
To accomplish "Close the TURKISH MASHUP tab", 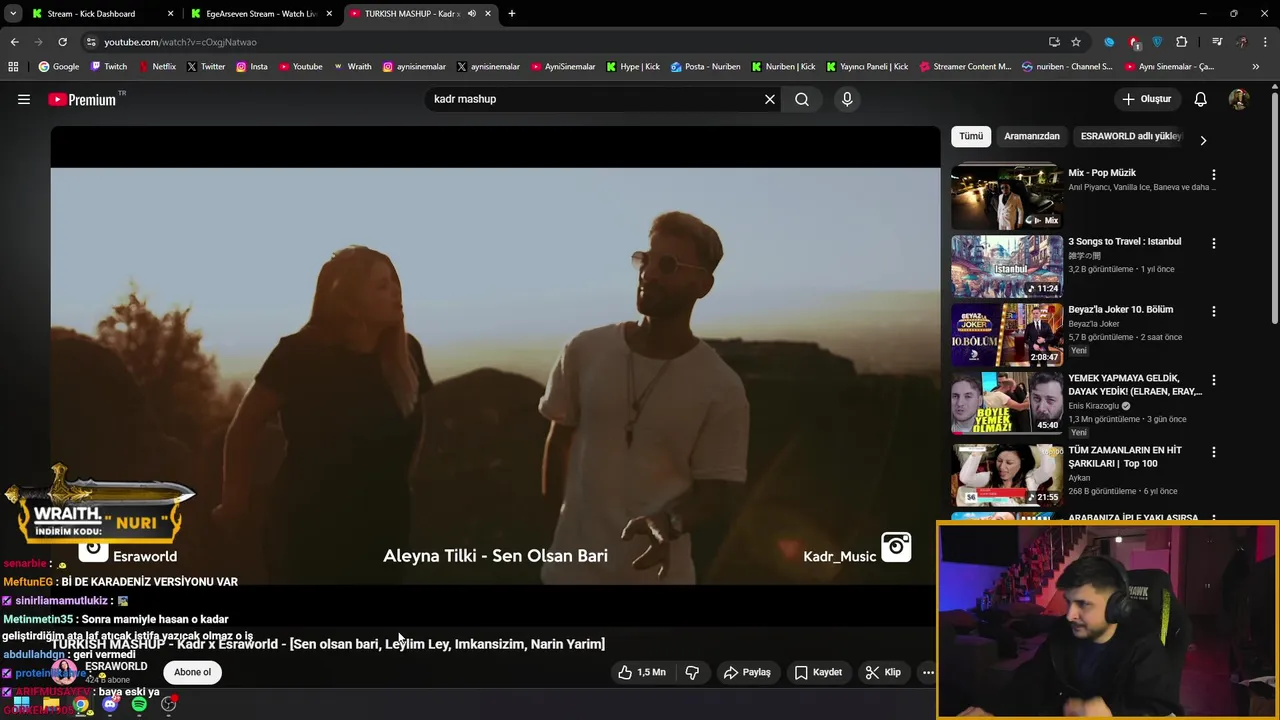I will tap(488, 14).
